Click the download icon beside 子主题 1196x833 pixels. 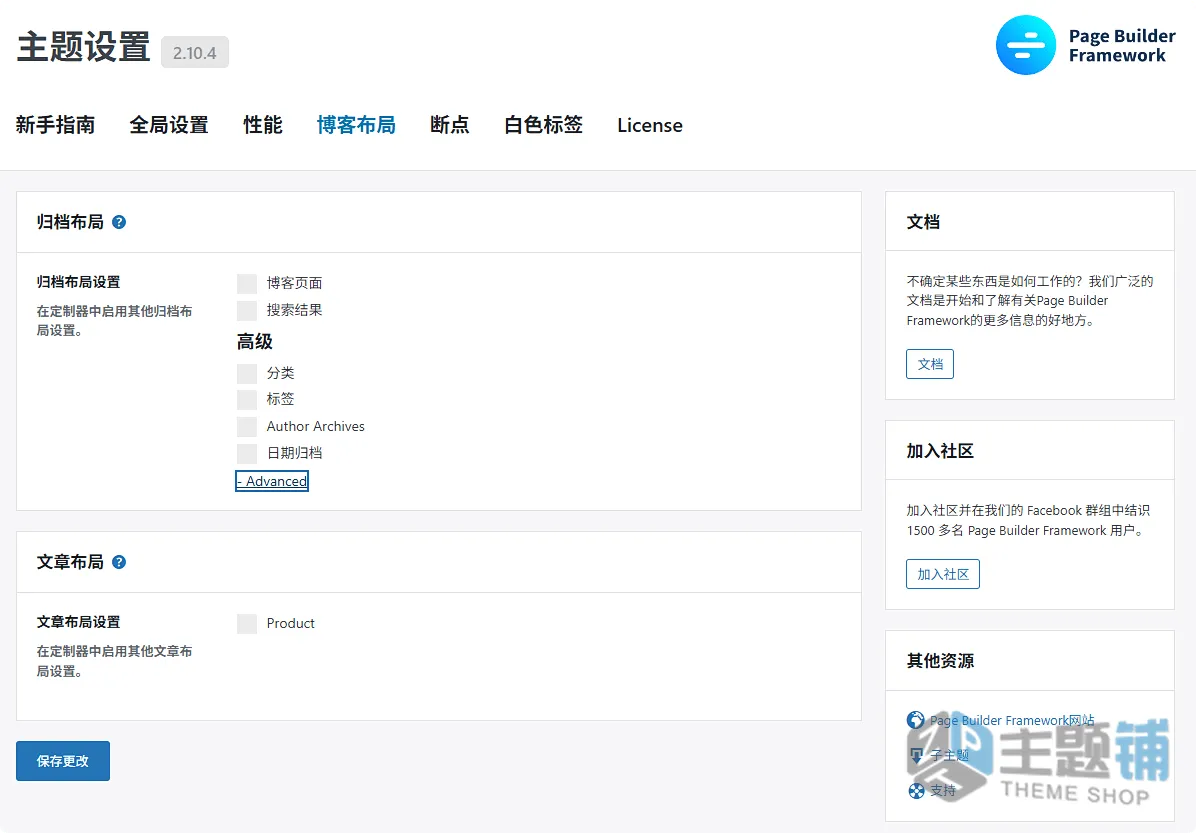(x=916, y=755)
